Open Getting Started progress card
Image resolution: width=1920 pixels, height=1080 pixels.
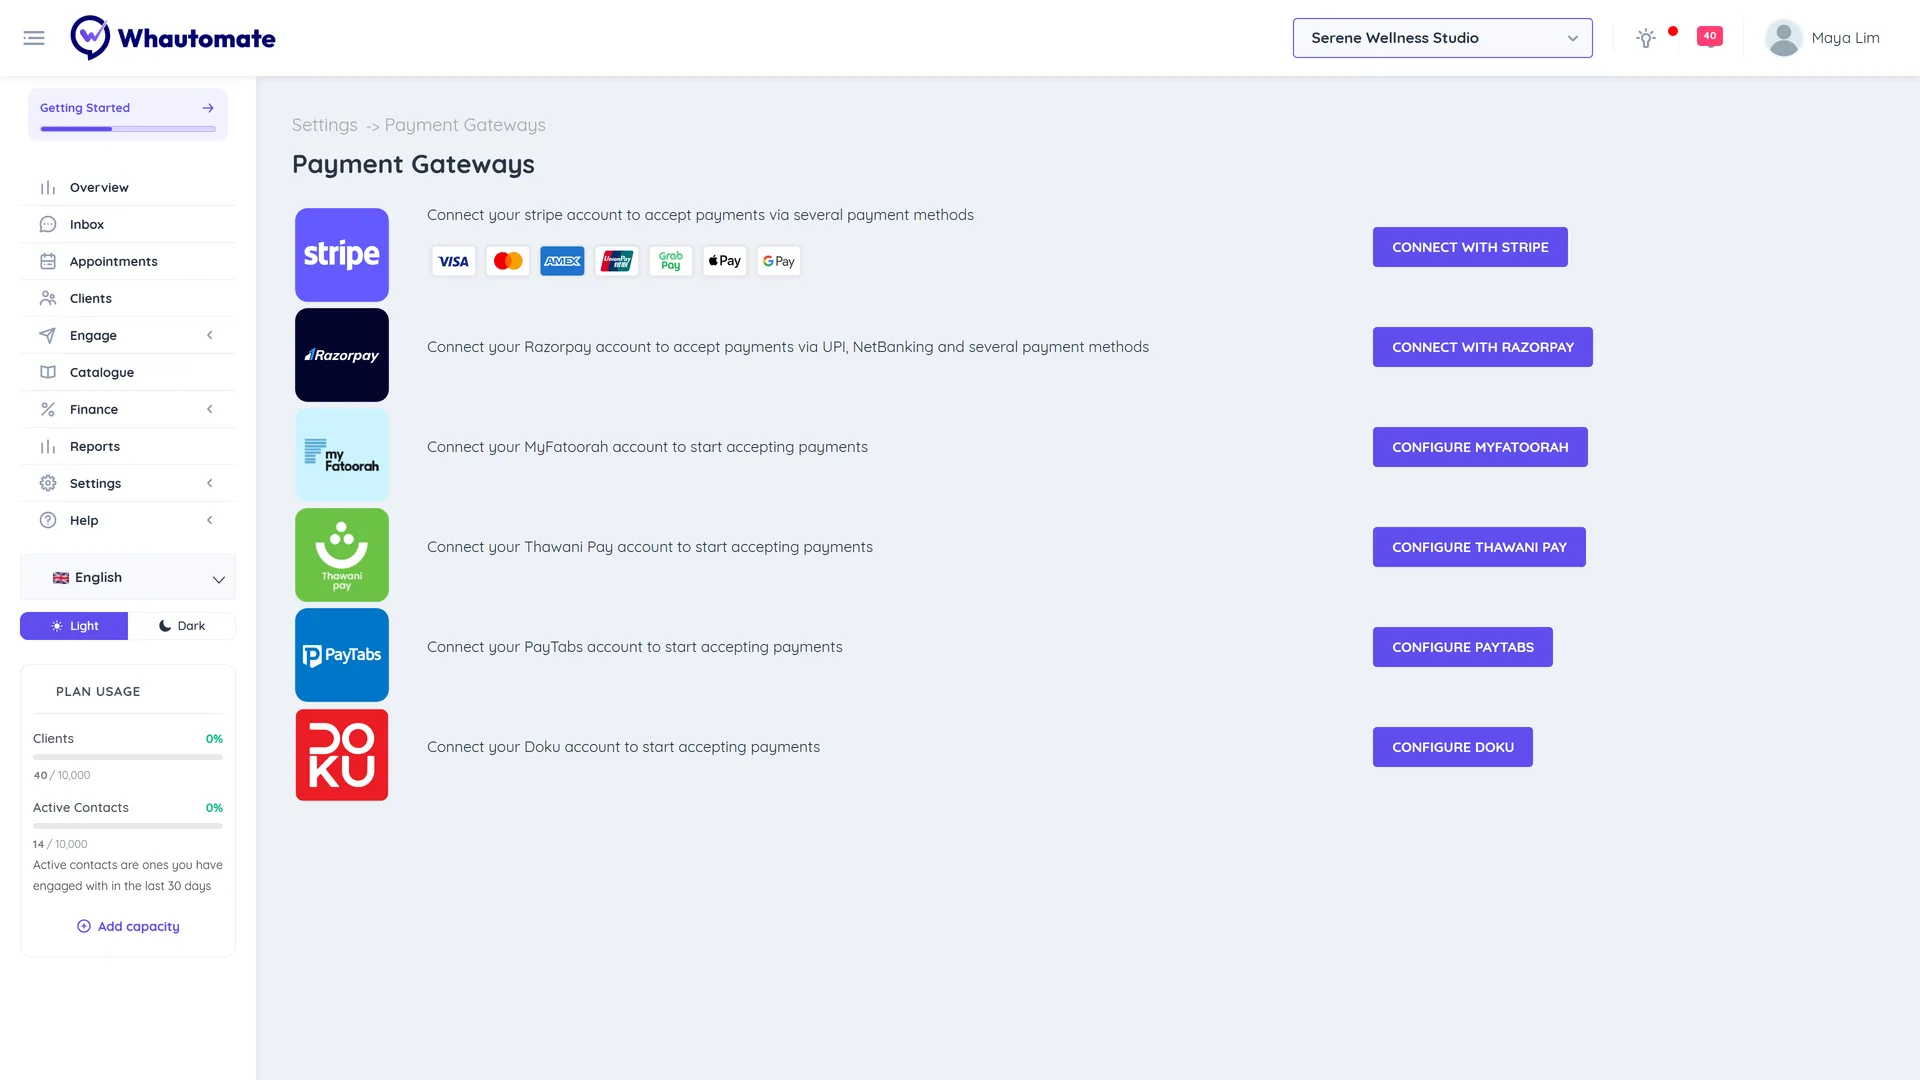[128, 114]
